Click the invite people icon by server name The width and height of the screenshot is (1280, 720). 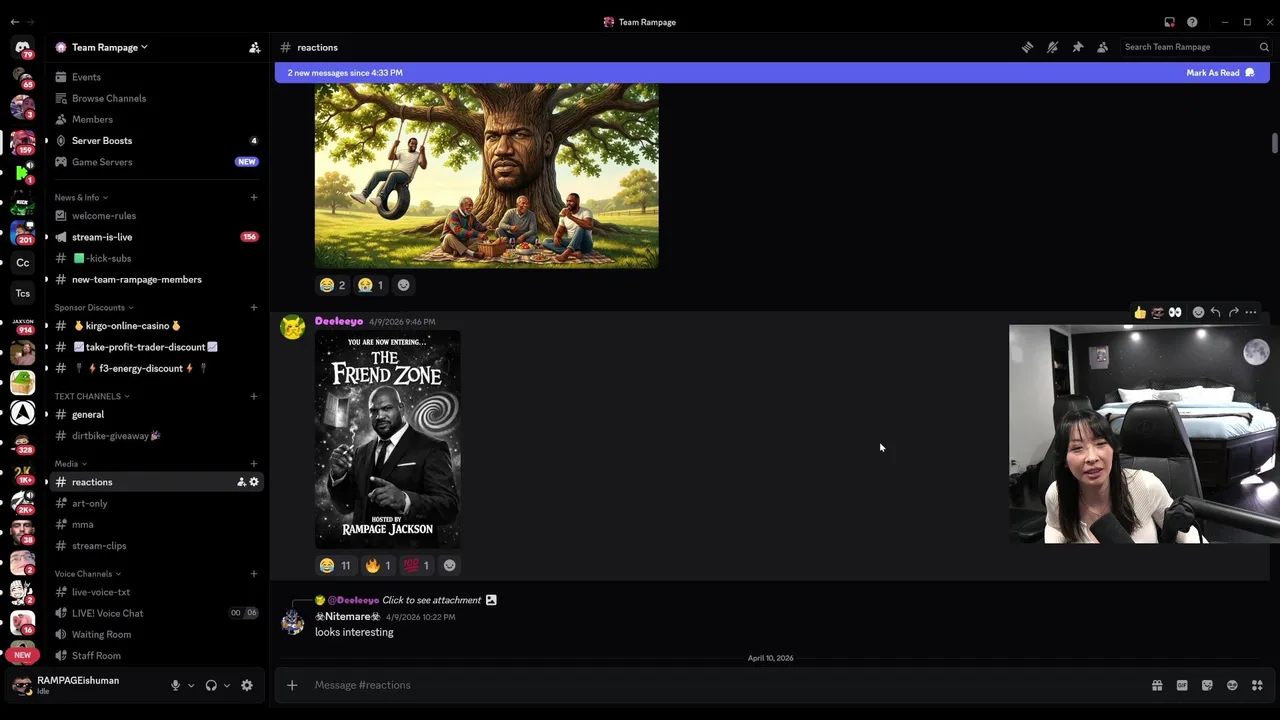click(254, 47)
